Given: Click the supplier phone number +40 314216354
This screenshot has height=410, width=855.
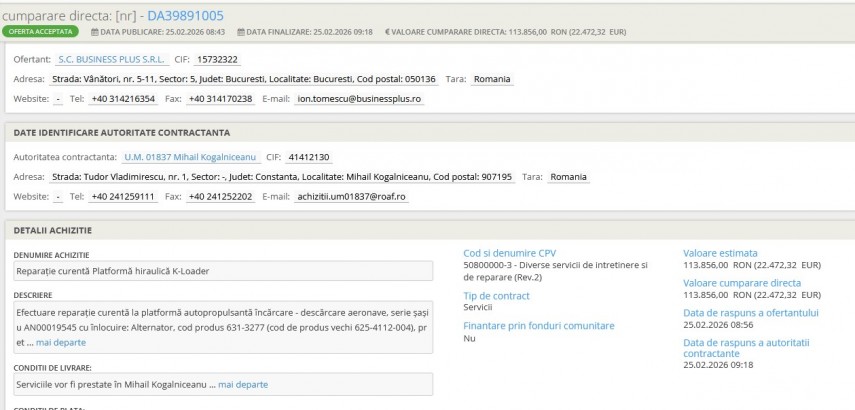Looking at the screenshot, I should (x=123, y=99).
